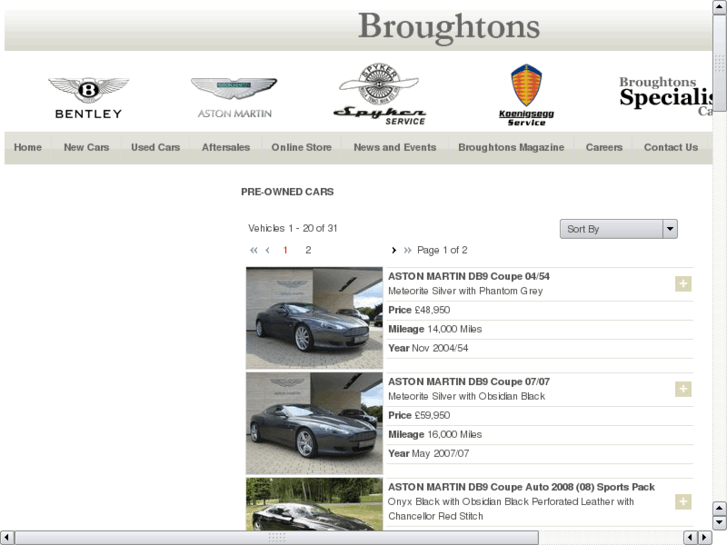Click Meteorite Silver with Obsidian Black text

[466, 397]
